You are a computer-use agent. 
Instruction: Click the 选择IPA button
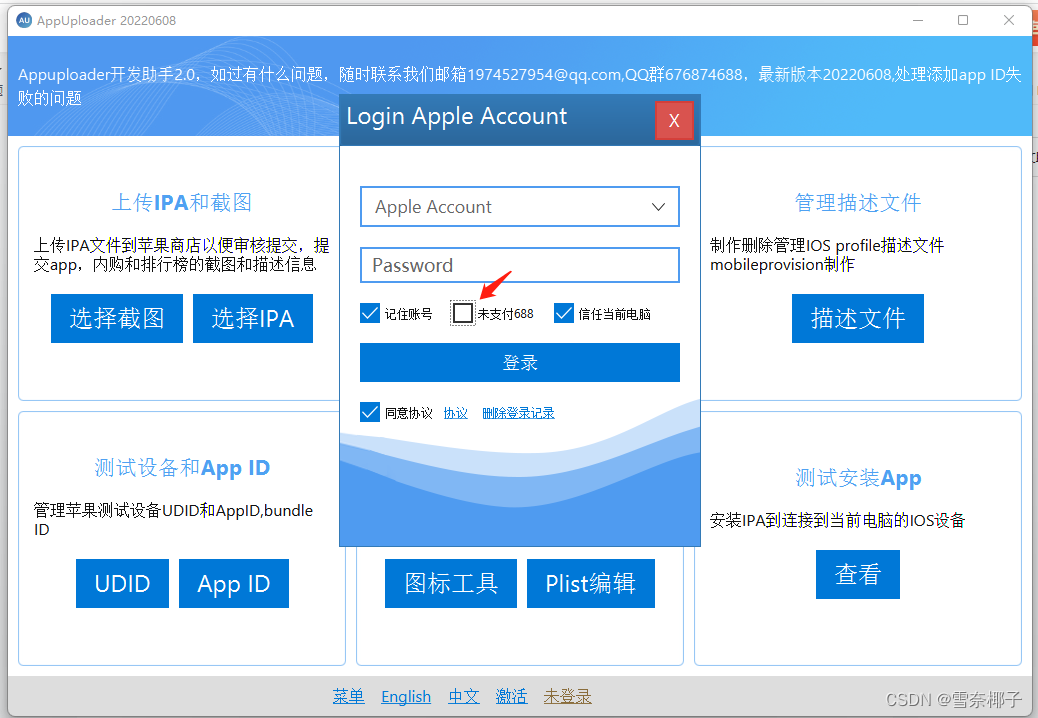tap(252, 318)
